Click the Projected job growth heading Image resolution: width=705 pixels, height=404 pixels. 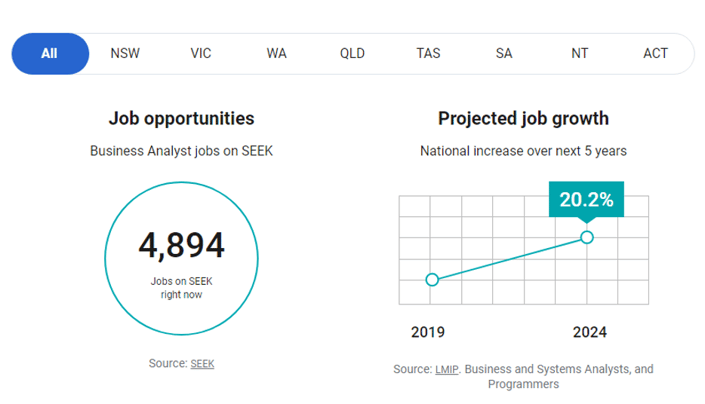pyautogui.click(x=523, y=119)
